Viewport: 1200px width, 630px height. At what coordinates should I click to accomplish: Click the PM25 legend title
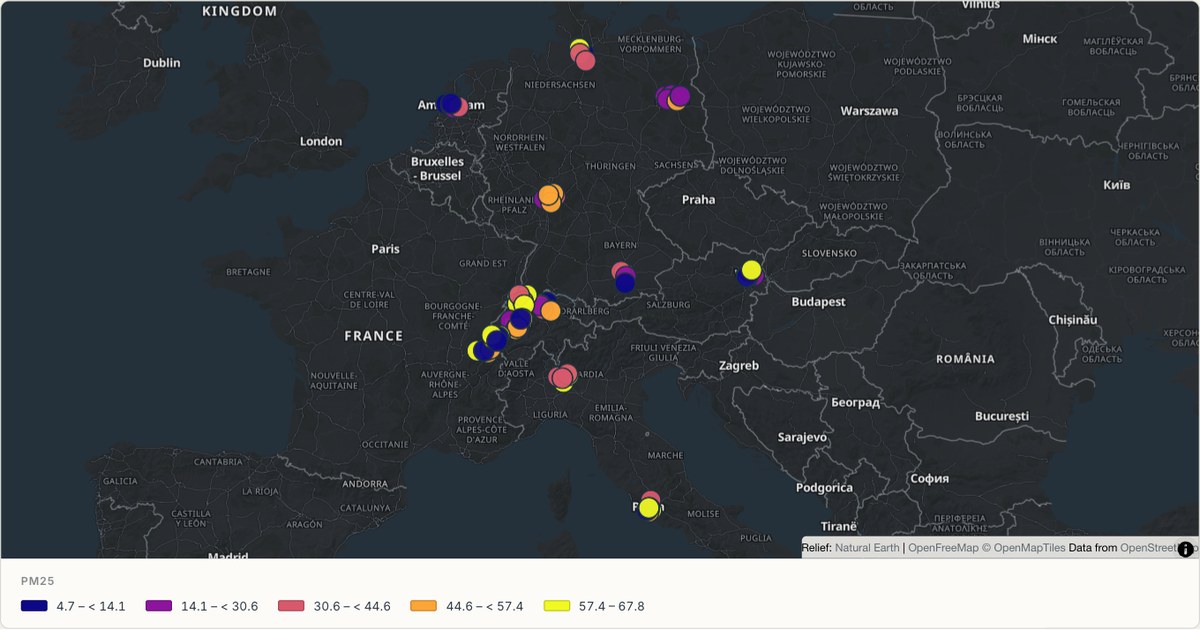point(38,580)
